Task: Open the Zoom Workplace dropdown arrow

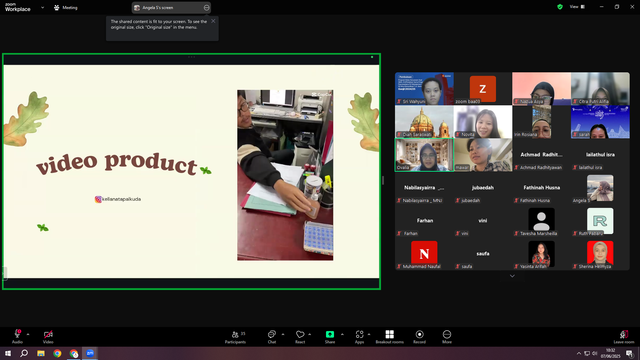Action: pyautogui.click(x=42, y=7)
